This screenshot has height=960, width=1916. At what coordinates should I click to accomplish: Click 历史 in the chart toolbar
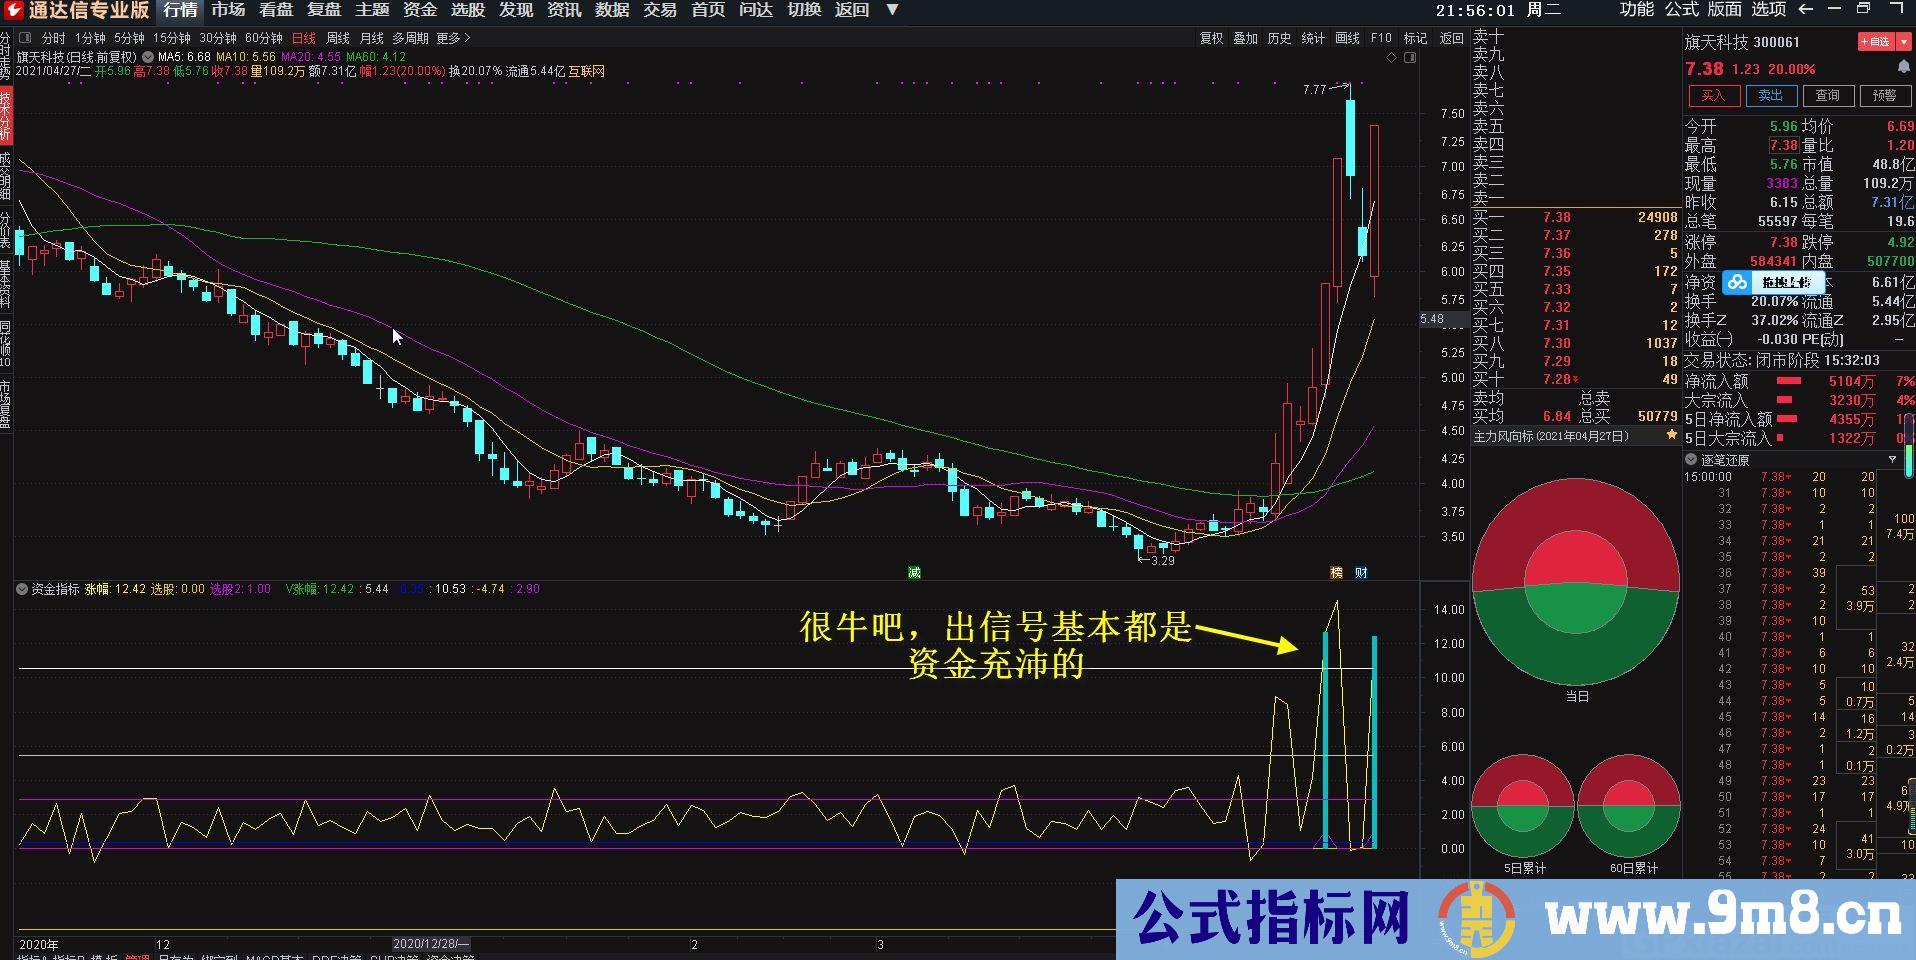pyautogui.click(x=1279, y=38)
